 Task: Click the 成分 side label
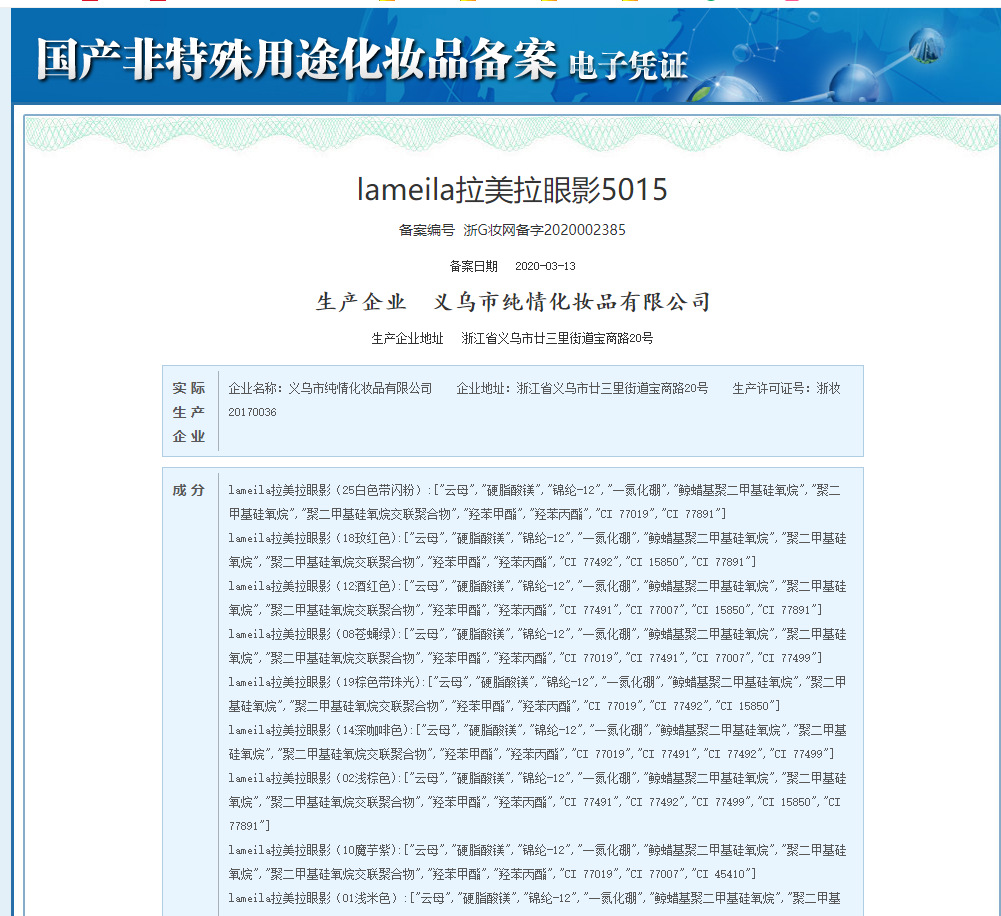click(189, 490)
